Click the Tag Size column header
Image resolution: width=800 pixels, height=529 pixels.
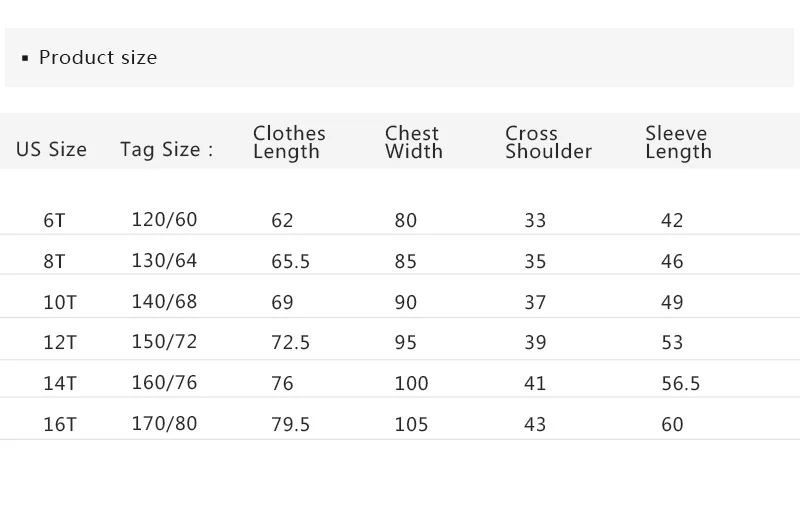pyautogui.click(x=166, y=150)
